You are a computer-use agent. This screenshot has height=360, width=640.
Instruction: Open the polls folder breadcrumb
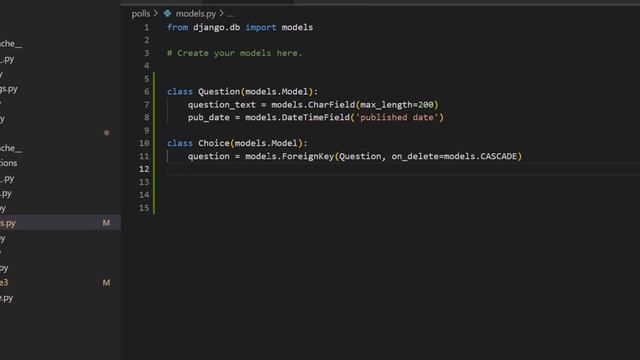pos(141,13)
